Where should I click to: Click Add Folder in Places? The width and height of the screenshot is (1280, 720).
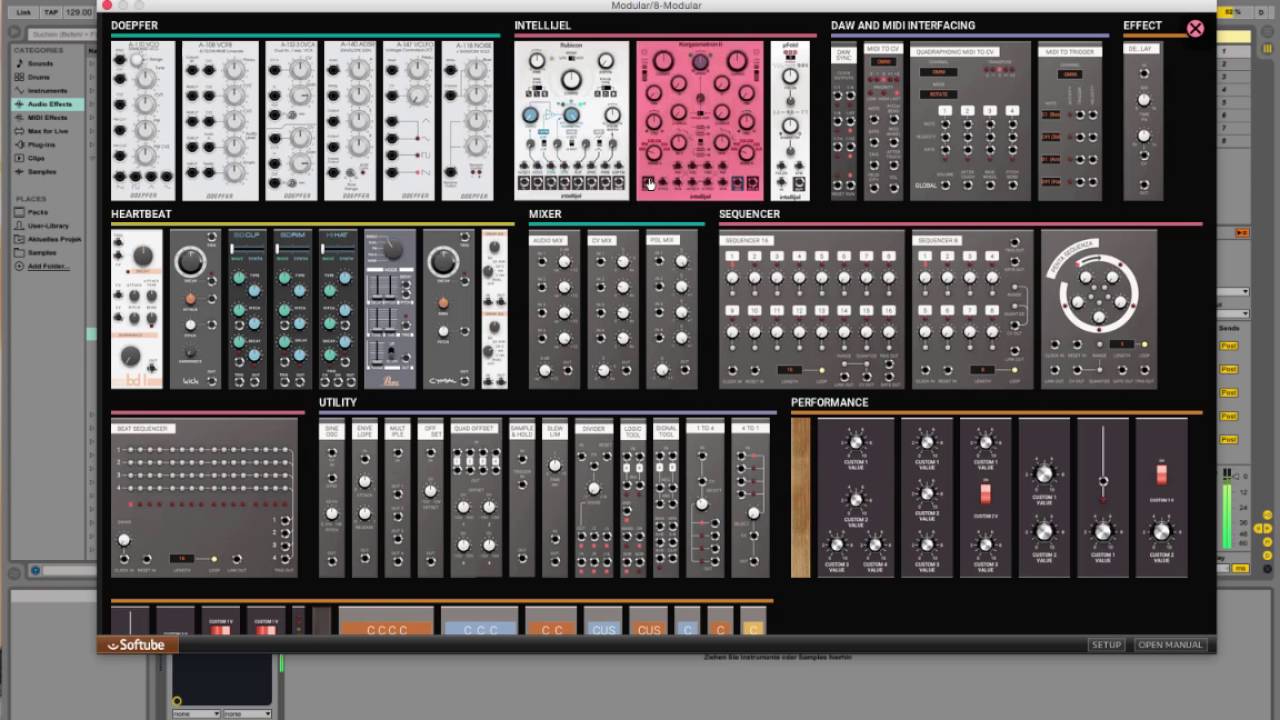[47, 266]
